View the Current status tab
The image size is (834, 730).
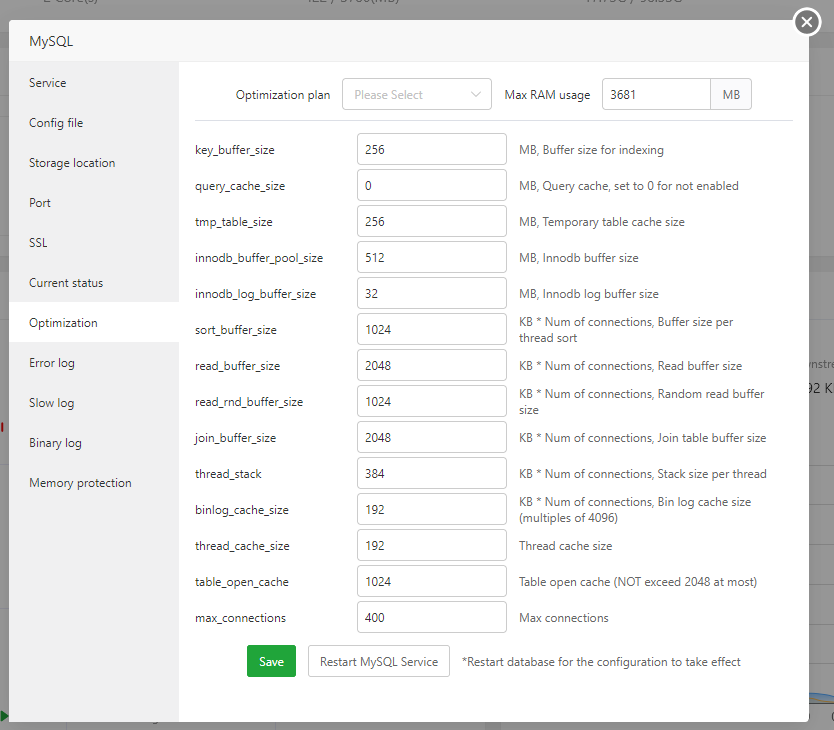(66, 283)
